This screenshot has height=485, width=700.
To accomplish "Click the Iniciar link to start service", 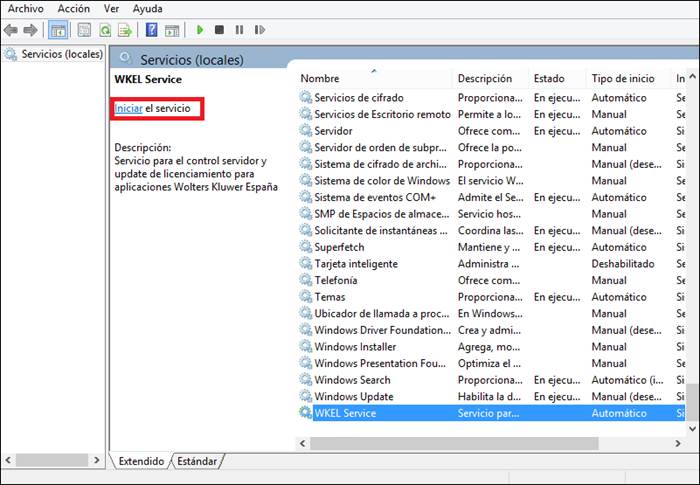I will coord(129,109).
